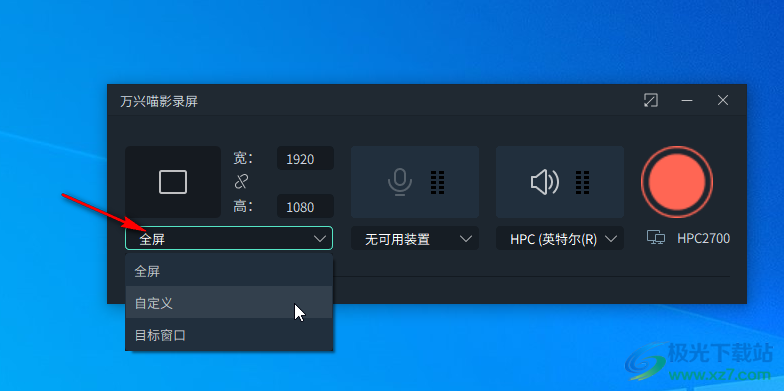The height and width of the screenshot is (391, 784).
Task: Toggle the aspect ratio link icon
Action: click(242, 182)
